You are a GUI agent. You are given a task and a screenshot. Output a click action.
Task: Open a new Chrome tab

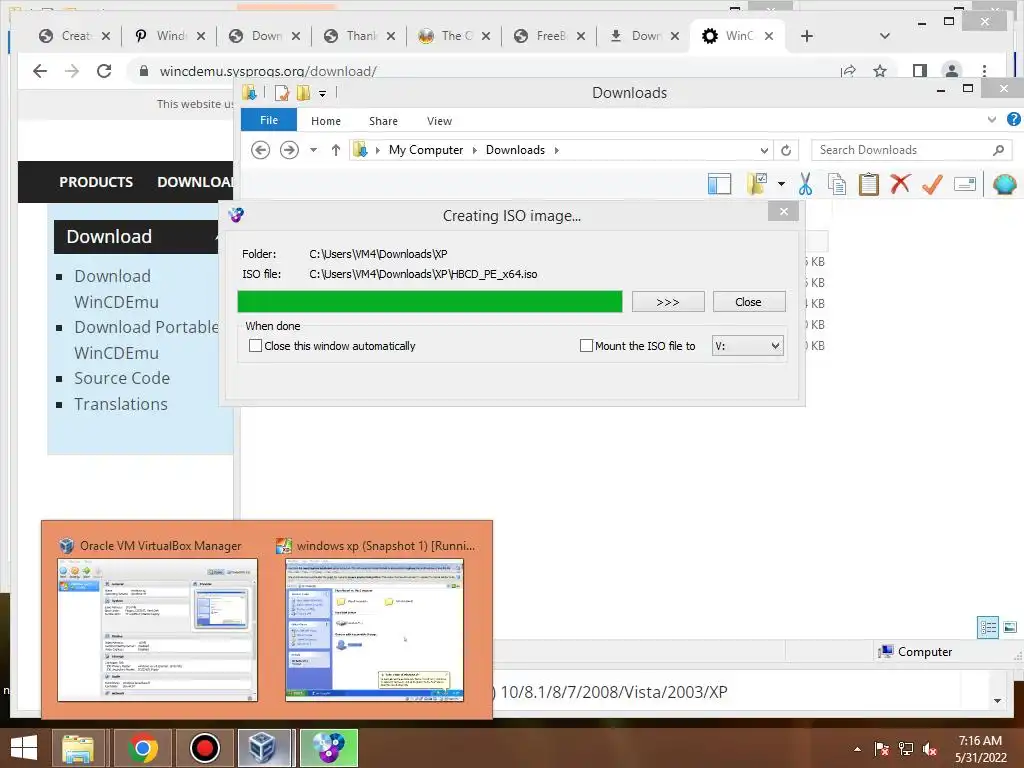pyautogui.click(x=807, y=36)
